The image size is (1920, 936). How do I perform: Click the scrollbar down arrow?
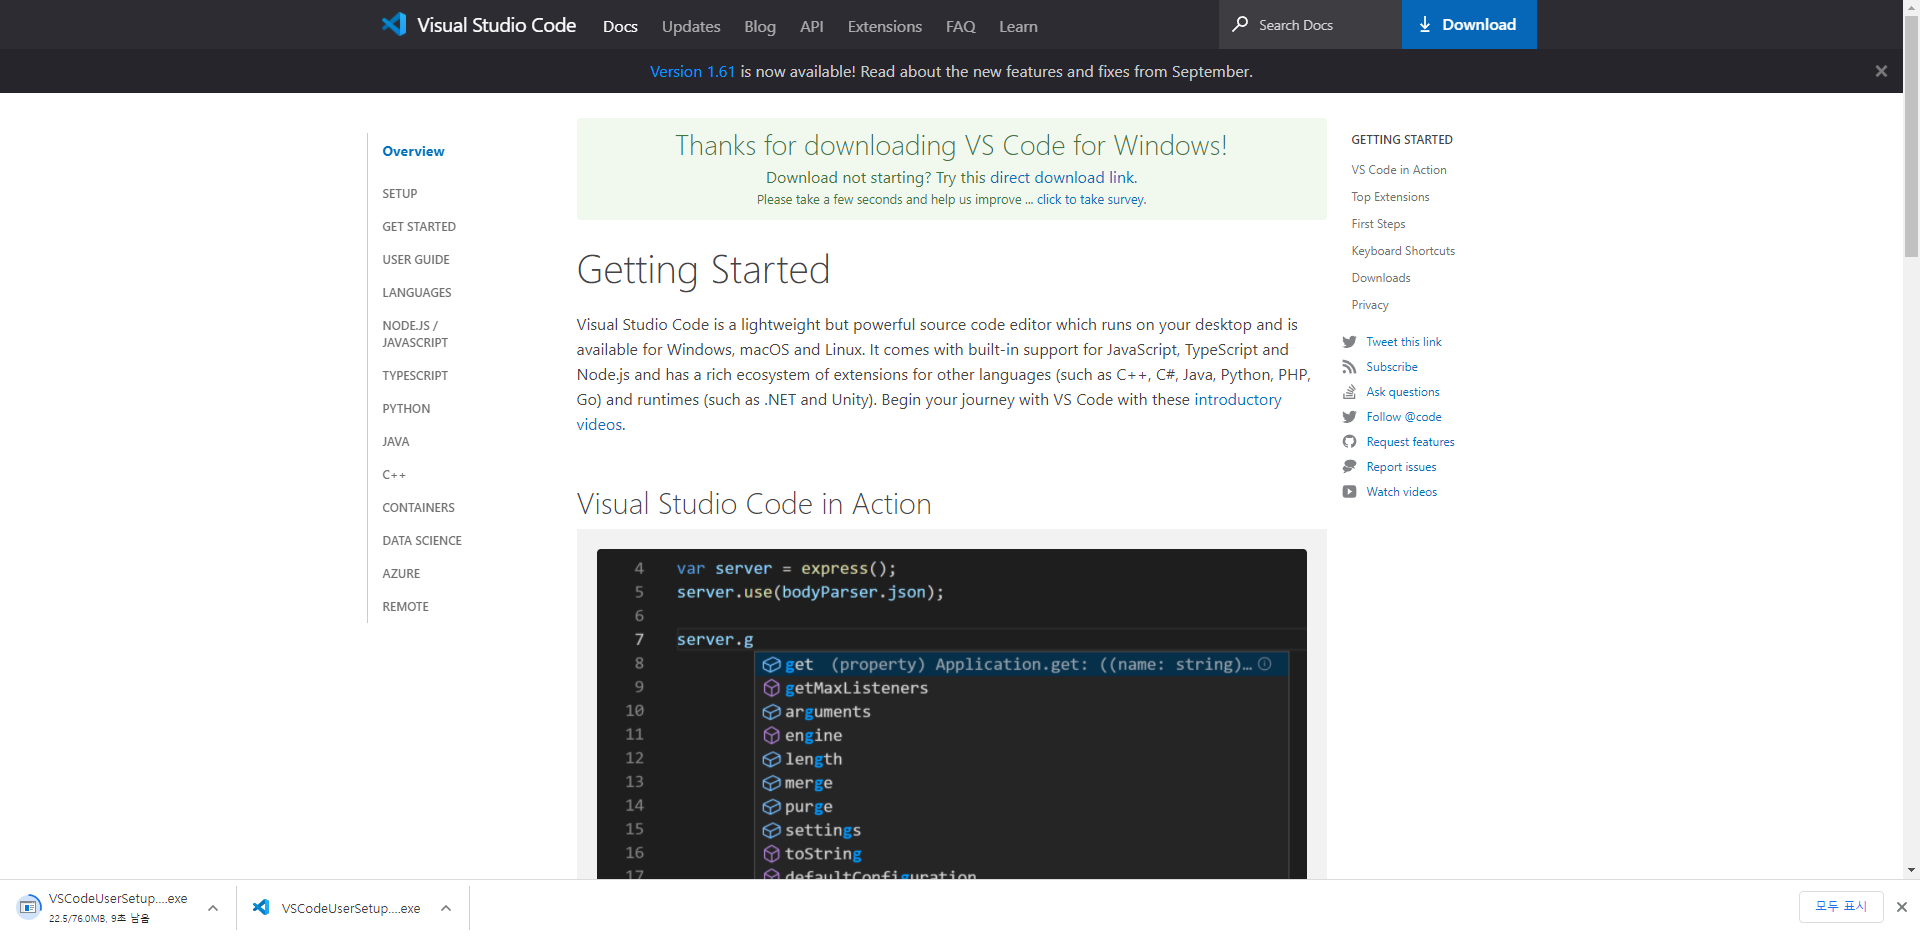coord(1911,870)
